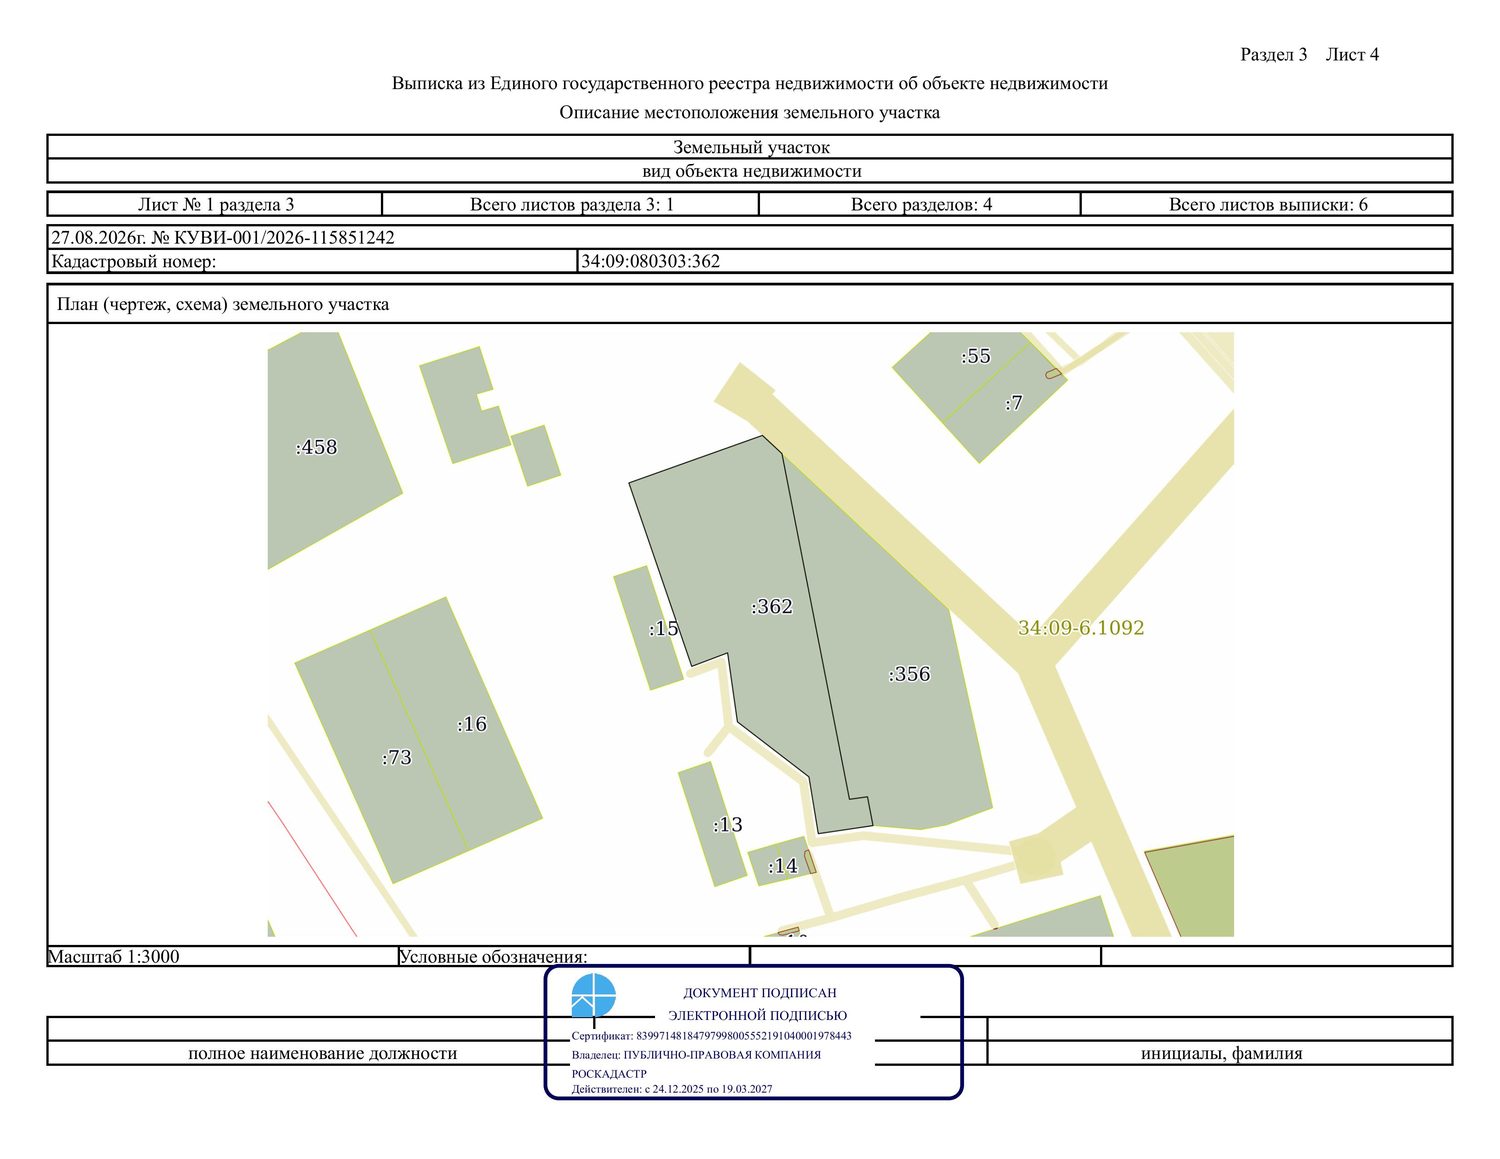The image size is (1500, 1159).
Task: Click the "План (чертеж, схема) земельного участка" heading
Action: tap(223, 304)
